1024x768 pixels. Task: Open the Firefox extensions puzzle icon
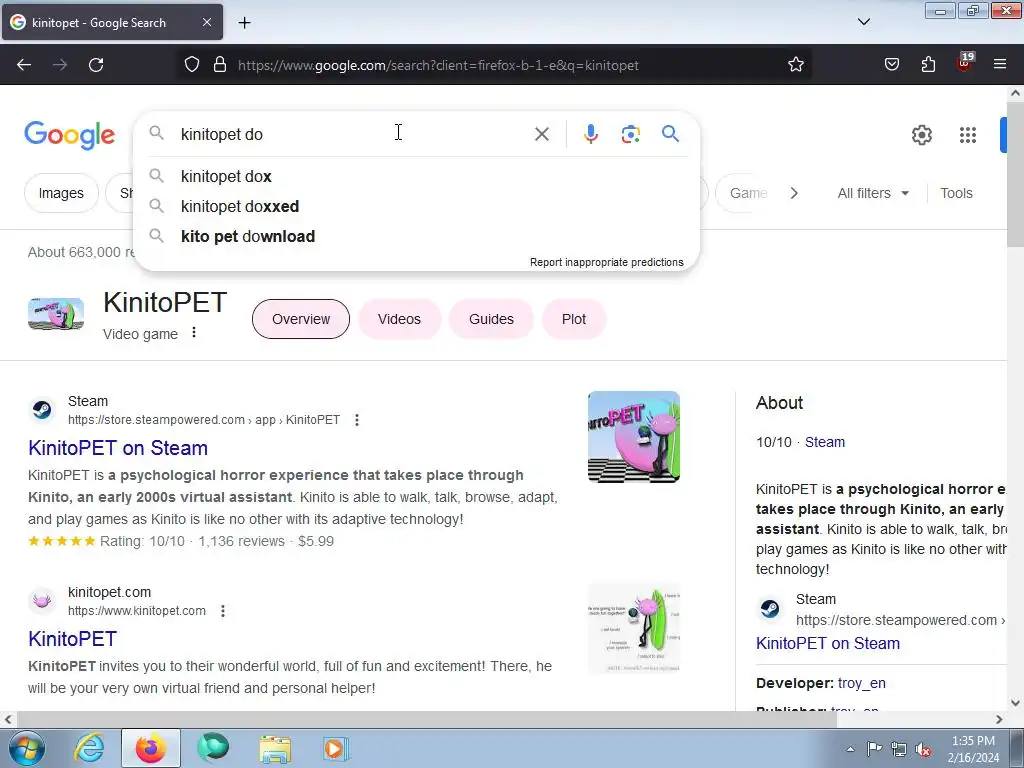click(x=928, y=65)
